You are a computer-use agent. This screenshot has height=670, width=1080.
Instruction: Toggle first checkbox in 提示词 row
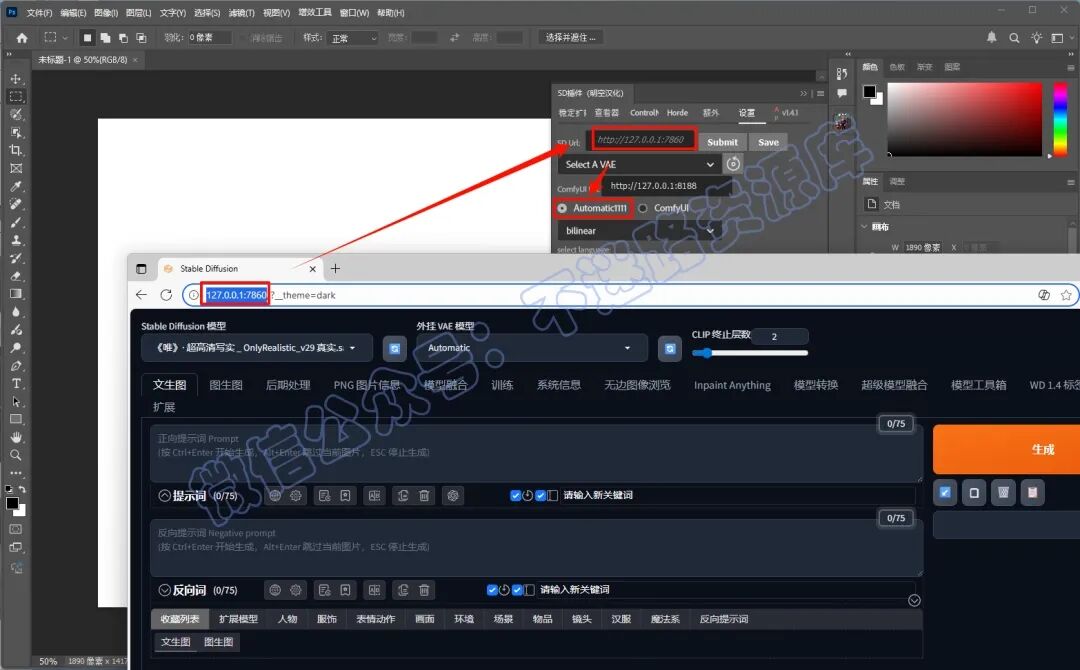coord(515,495)
